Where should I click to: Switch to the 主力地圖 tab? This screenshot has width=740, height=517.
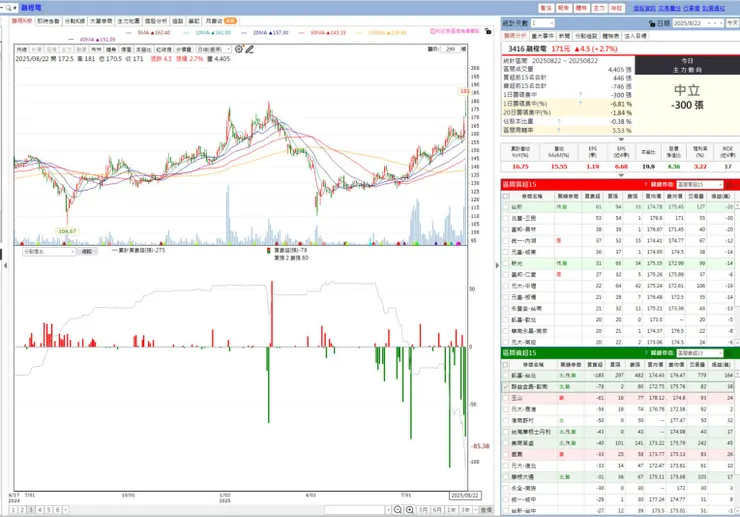coord(128,21)
